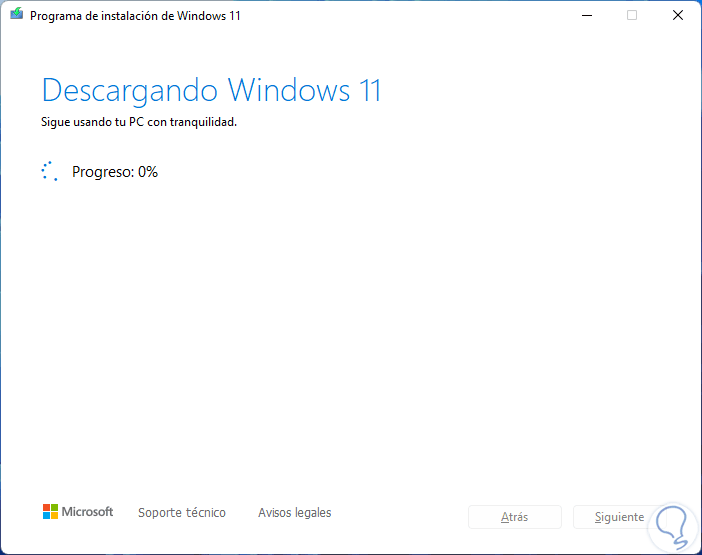Image resolution: width=702 pixels, height=555 pixels.
Task: Click the maximize button in title bar
Action: click(632, 15)
